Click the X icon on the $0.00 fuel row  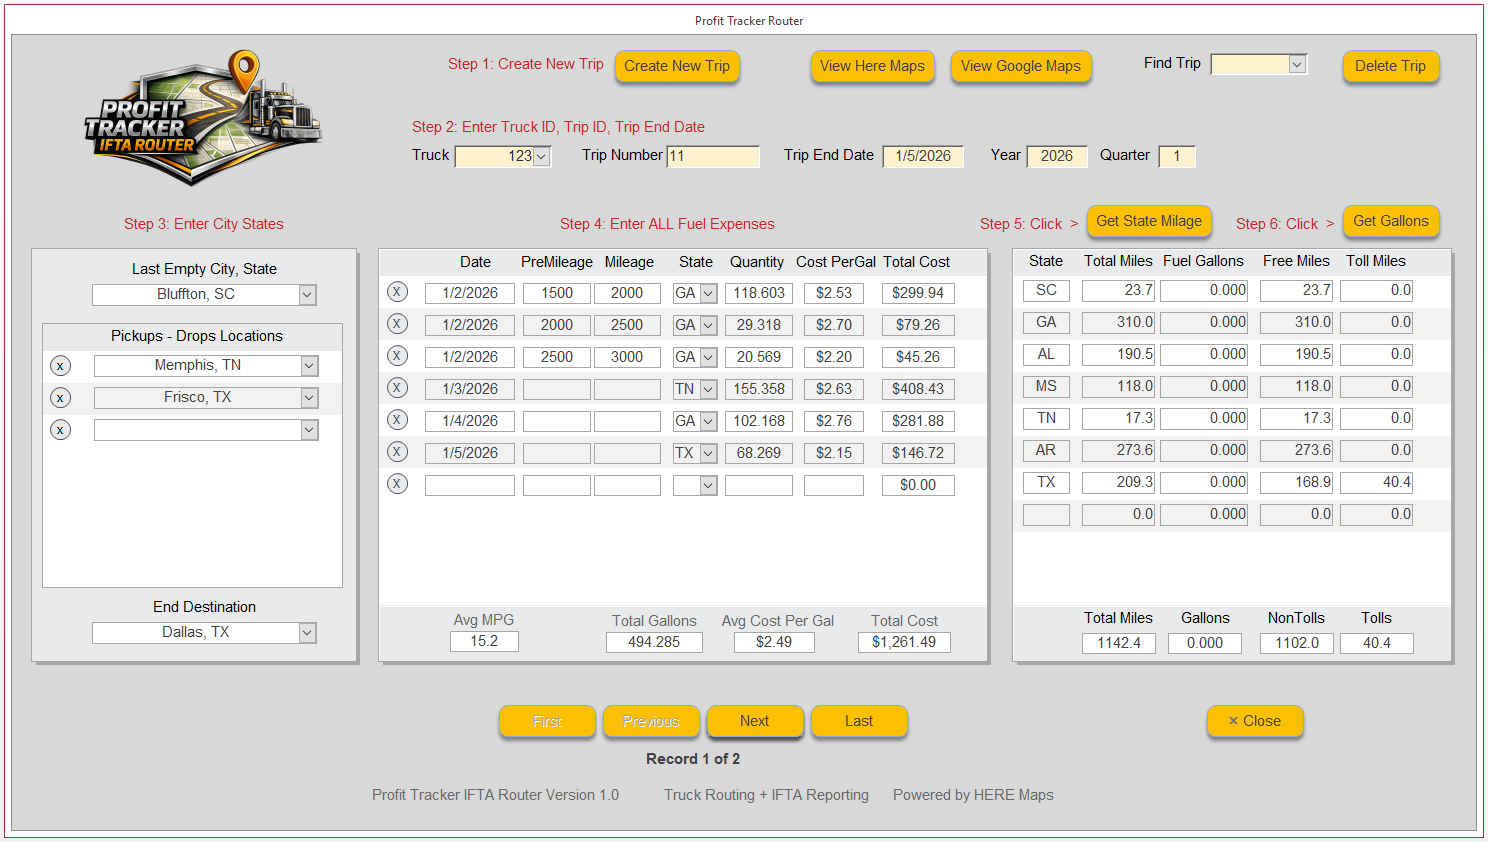click(398, 484)
